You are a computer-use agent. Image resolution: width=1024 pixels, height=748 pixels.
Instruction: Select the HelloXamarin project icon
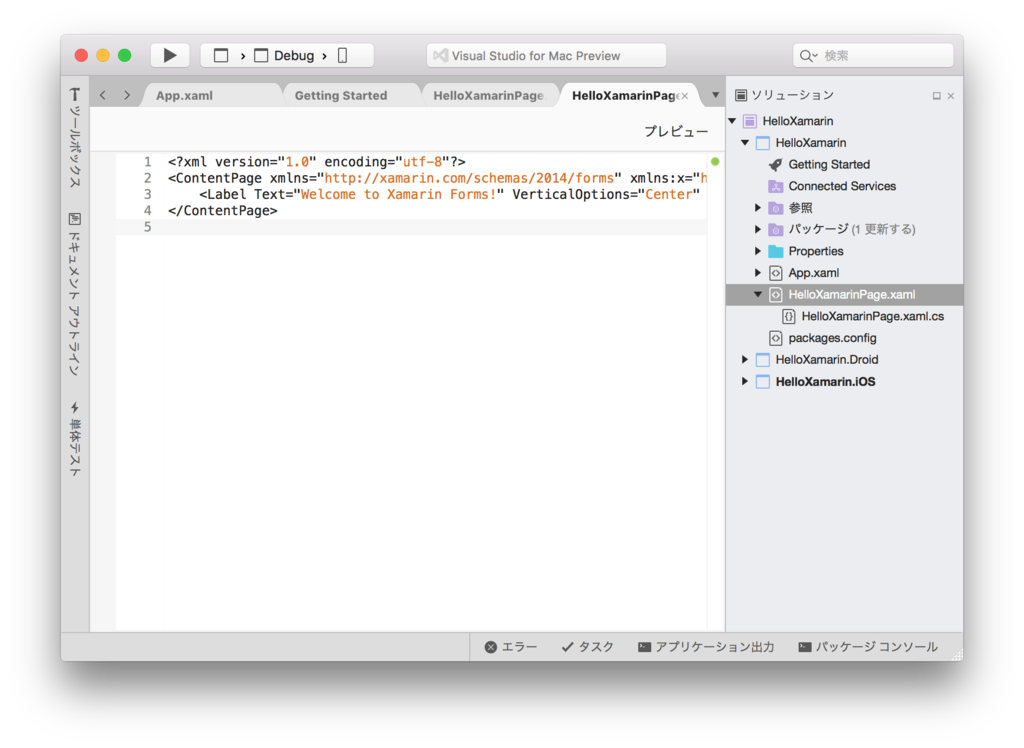click(x=763, y=142)
